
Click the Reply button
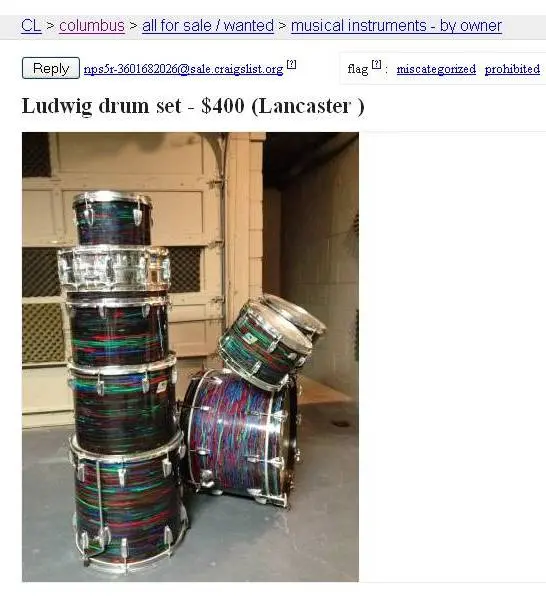point(51,68)
